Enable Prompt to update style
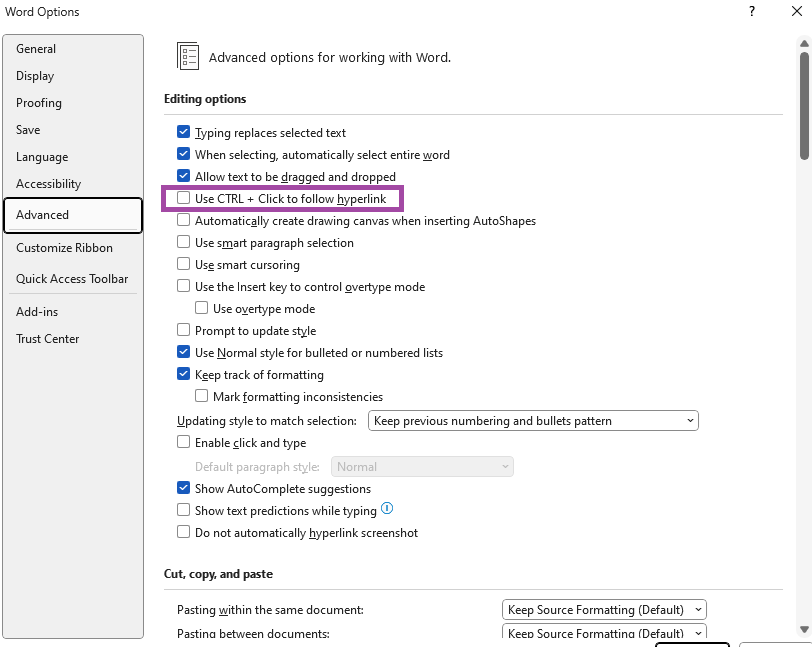This screenshot has height=647, width=812. point(183,330)
